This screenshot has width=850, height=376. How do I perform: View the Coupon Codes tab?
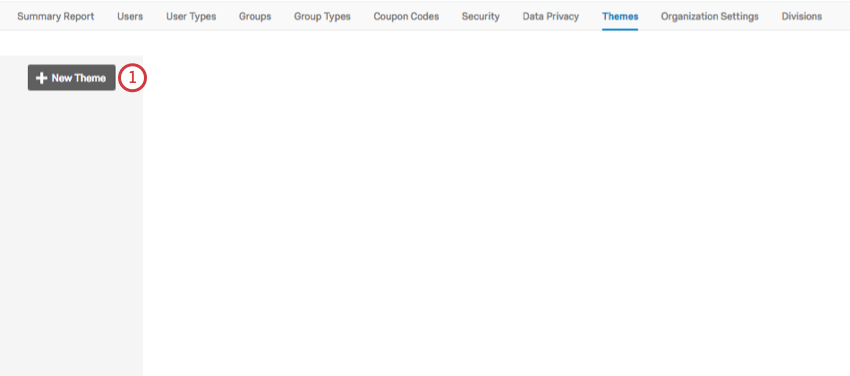point(406,16)
